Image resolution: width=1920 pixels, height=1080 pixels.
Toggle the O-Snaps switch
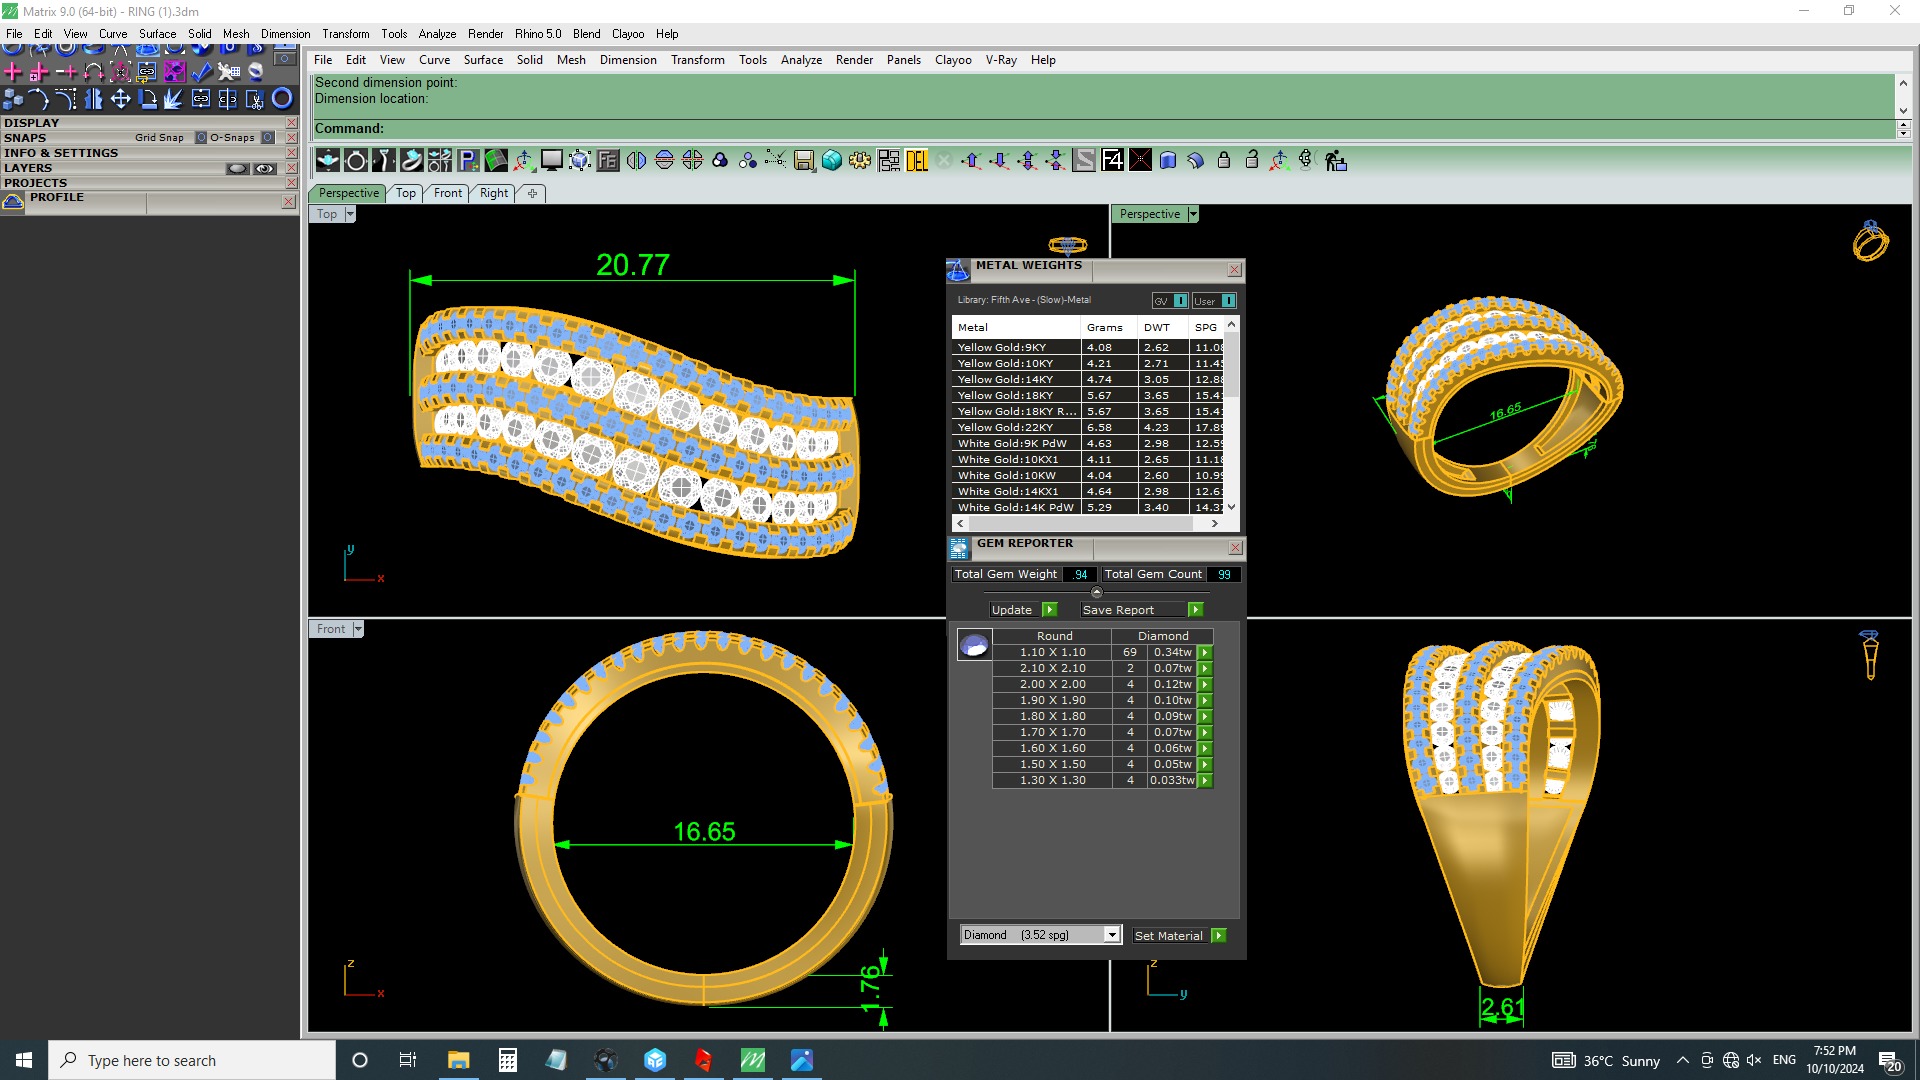(x=267, y=138)
